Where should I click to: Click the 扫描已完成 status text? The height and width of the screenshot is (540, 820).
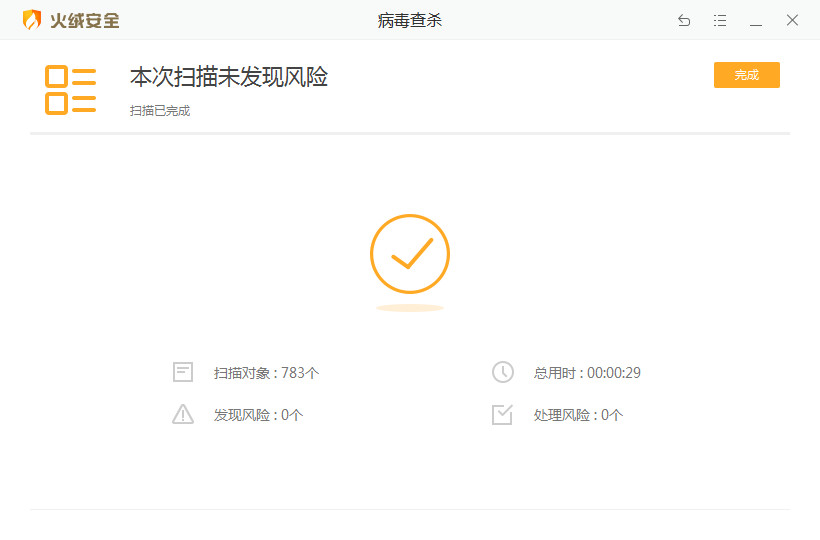coord(160,111)
